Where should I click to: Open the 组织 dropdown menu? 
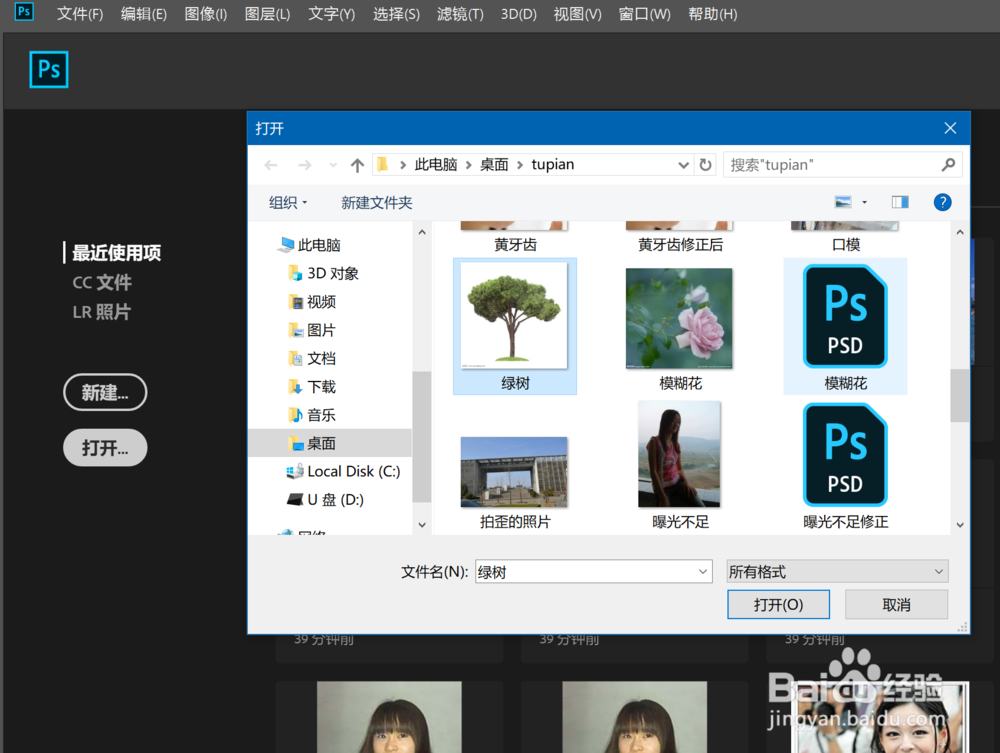(x=288, y=203)
